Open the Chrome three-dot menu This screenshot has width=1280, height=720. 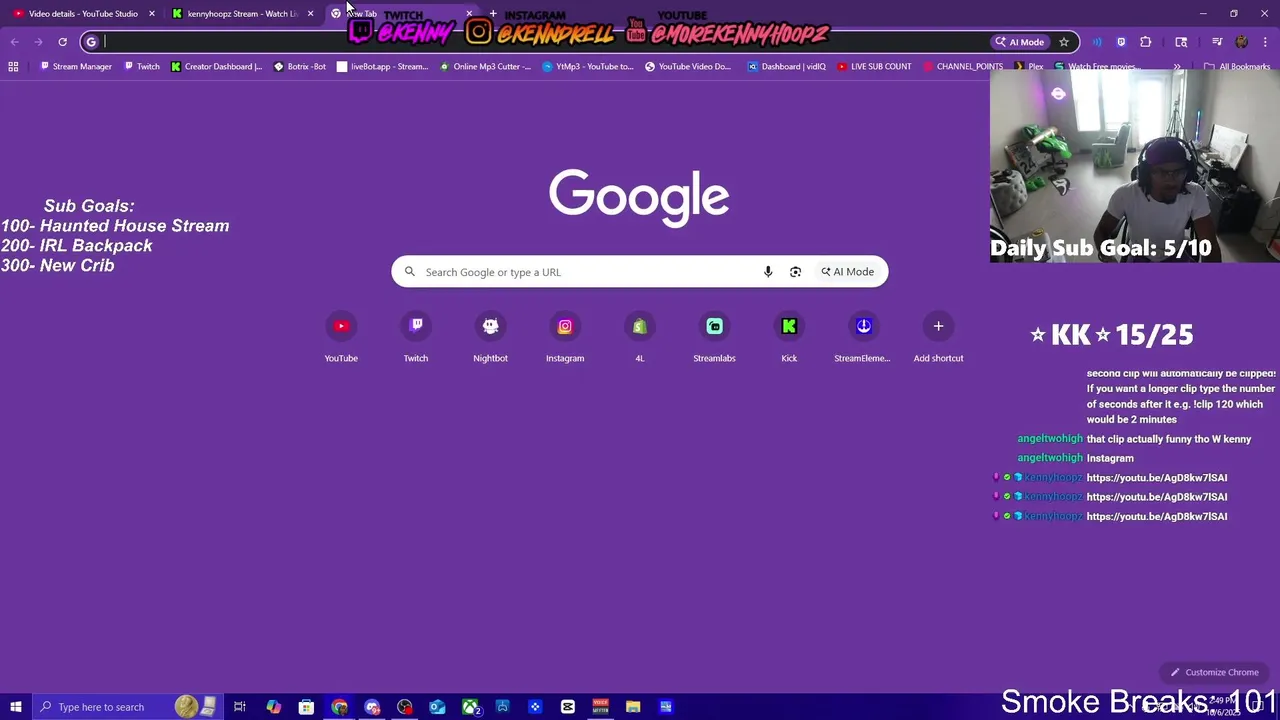[1266, 42]
